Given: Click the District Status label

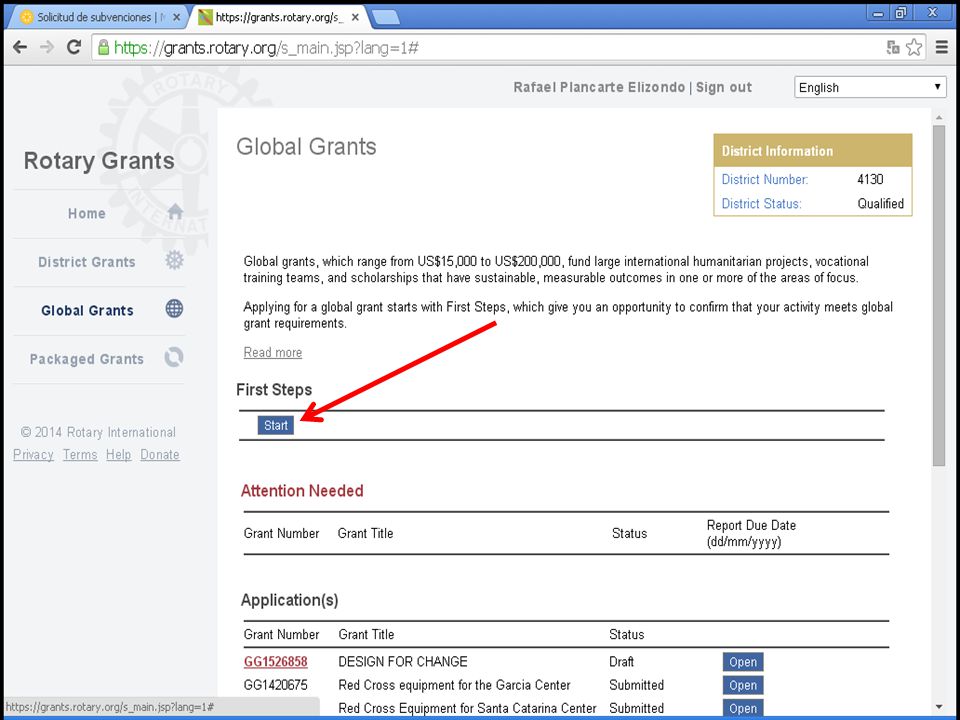Looking at the screenshot, I should [x=762, y=204].
